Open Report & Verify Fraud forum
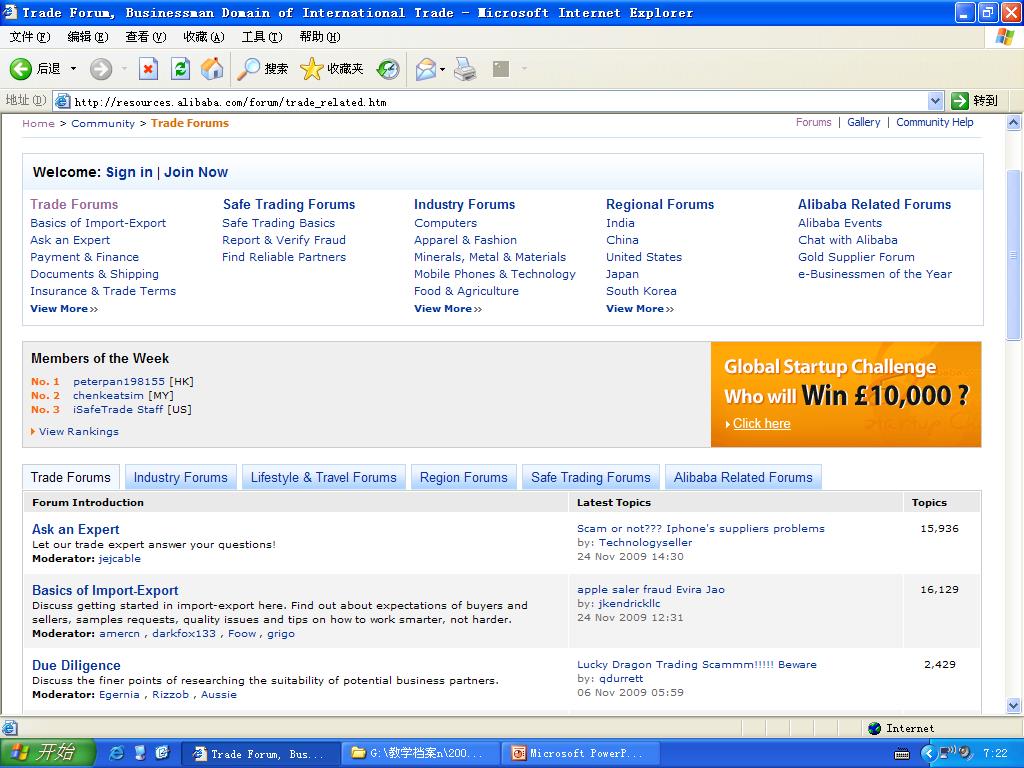The height and width of the screenshot is (768, 1024). click(284, 240)
